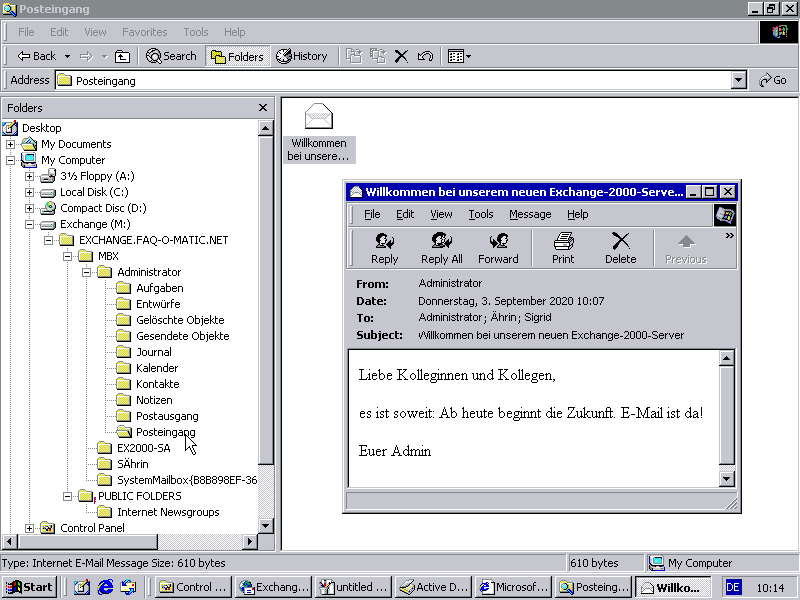Collapse the PUBLIC FOLDERS node
The height and width of the screenshot is (600, 800).
67,496
